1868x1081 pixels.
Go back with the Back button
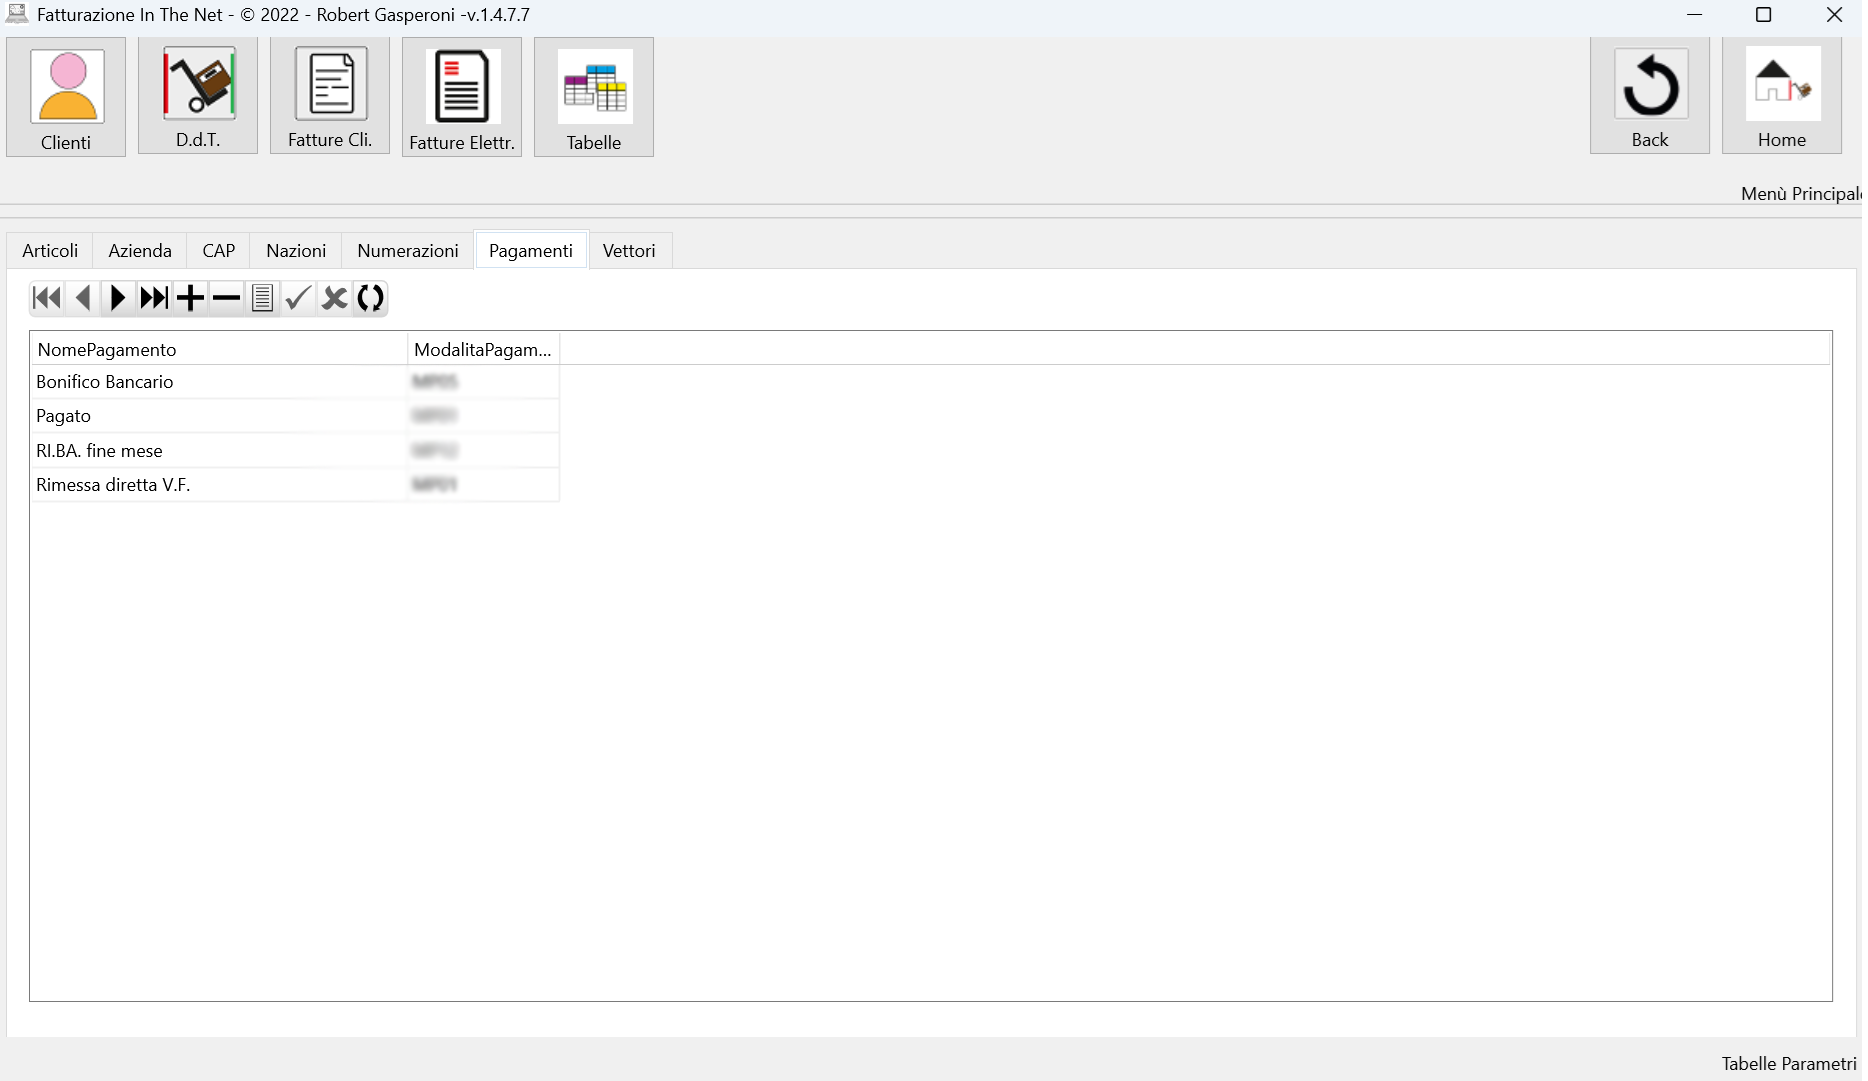[1650, 96]
